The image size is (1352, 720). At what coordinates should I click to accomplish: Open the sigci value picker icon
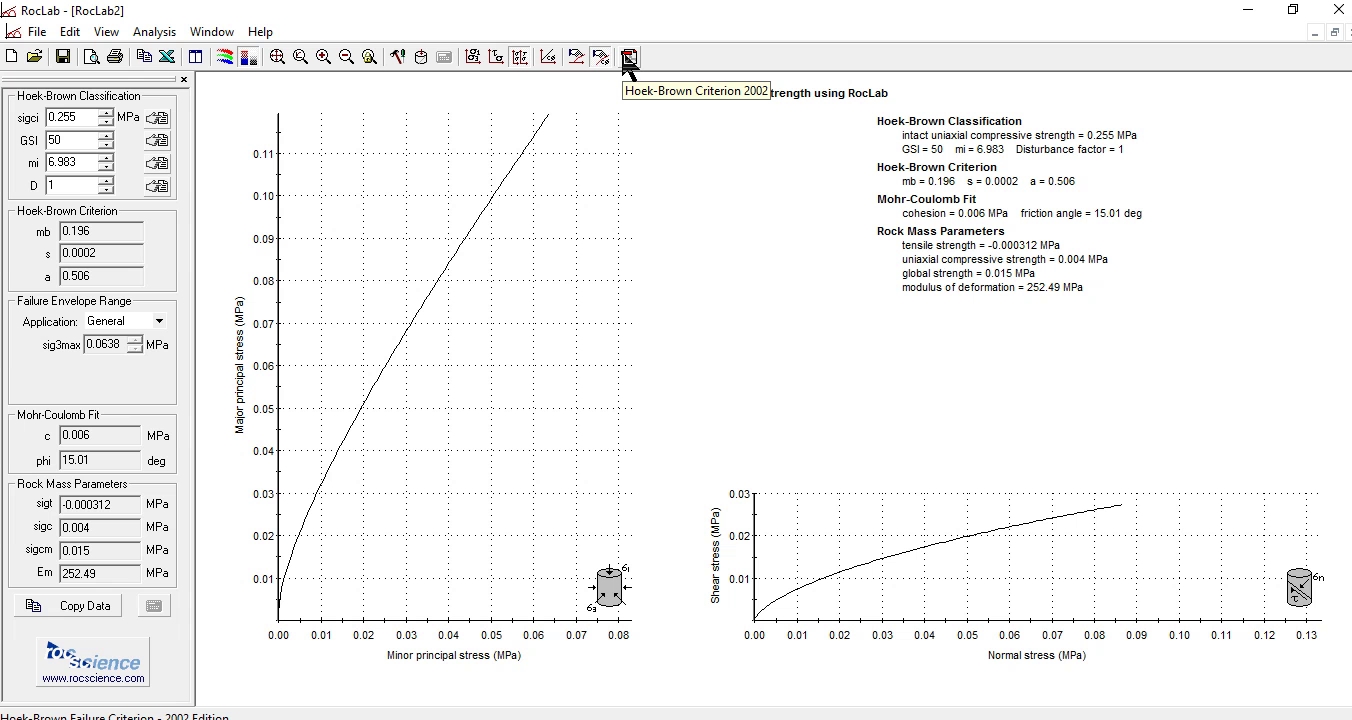(x=157, y=118)
